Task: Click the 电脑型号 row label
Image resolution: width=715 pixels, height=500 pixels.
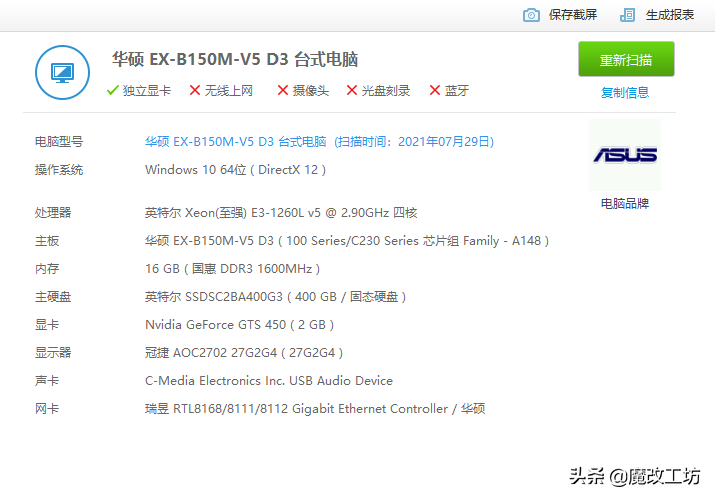Action: [x=59, y=142]
